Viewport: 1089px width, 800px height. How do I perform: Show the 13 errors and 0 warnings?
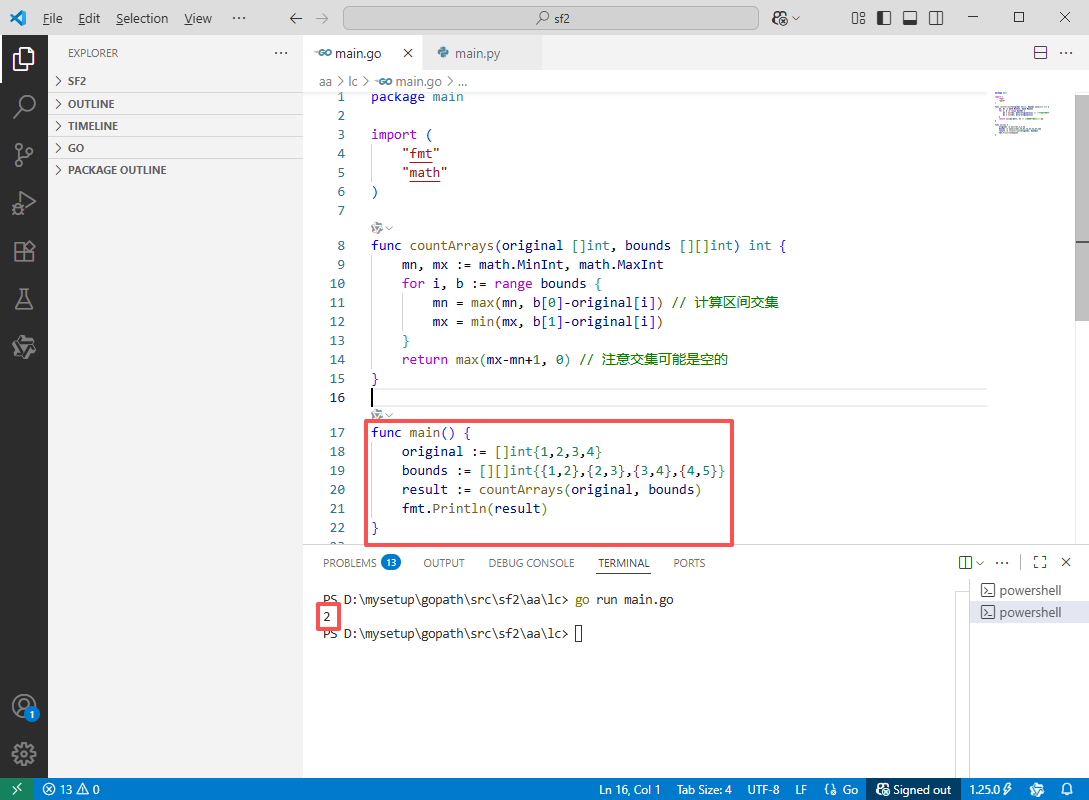tap(71, 789)
